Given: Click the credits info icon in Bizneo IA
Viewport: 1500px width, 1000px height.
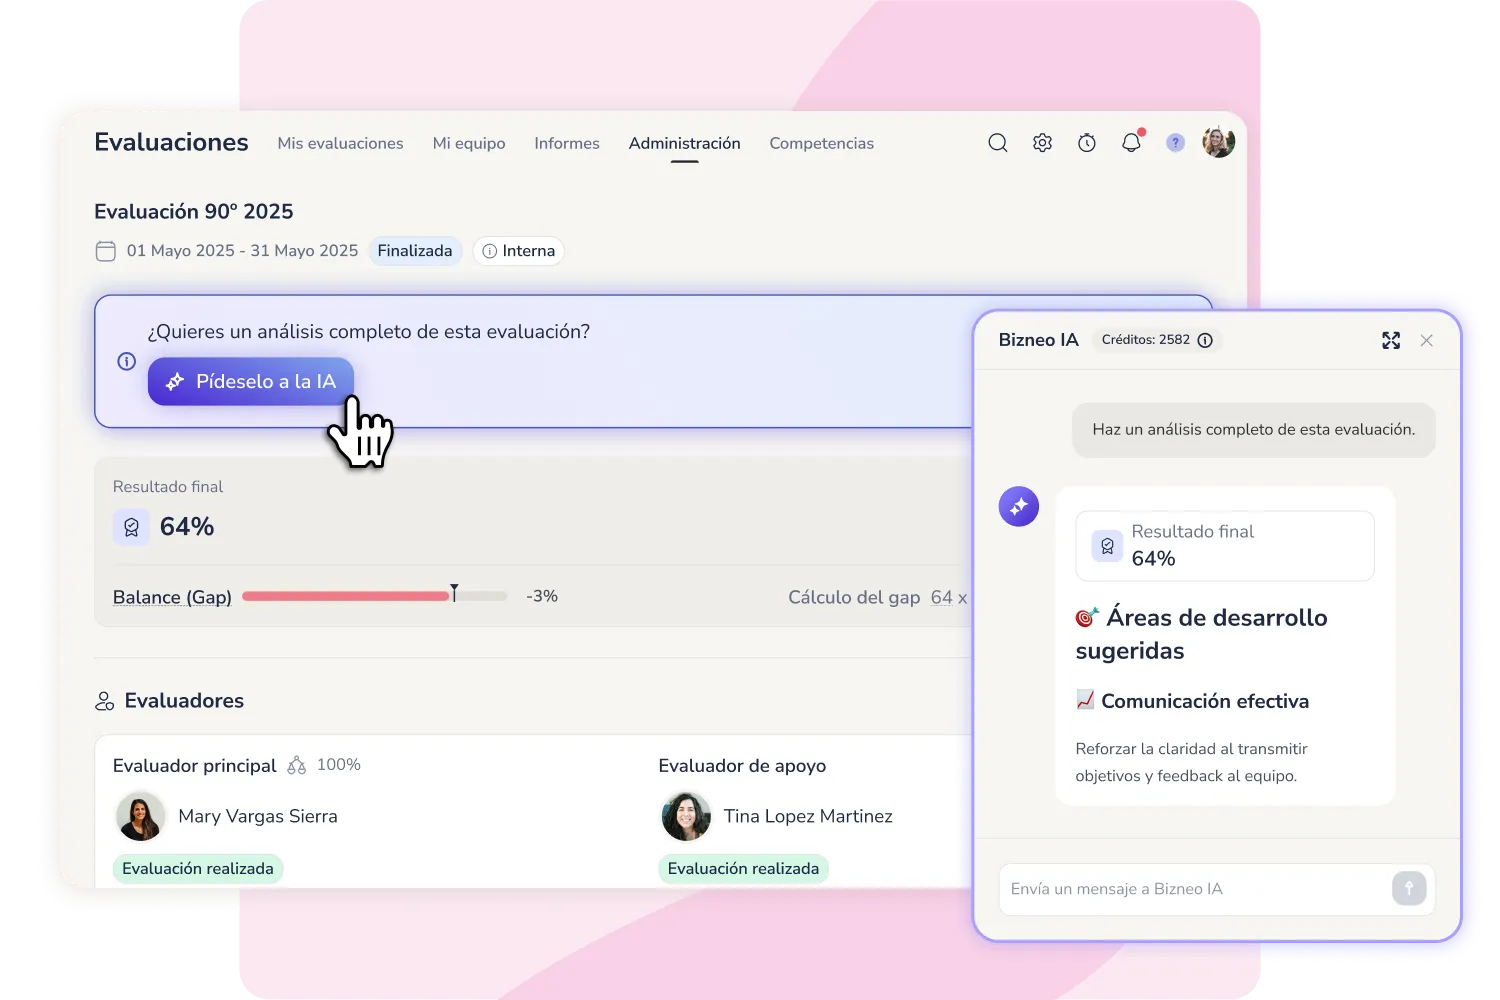Looking at the screenshot, I should pyautogui.click(x=1206, y=340).
